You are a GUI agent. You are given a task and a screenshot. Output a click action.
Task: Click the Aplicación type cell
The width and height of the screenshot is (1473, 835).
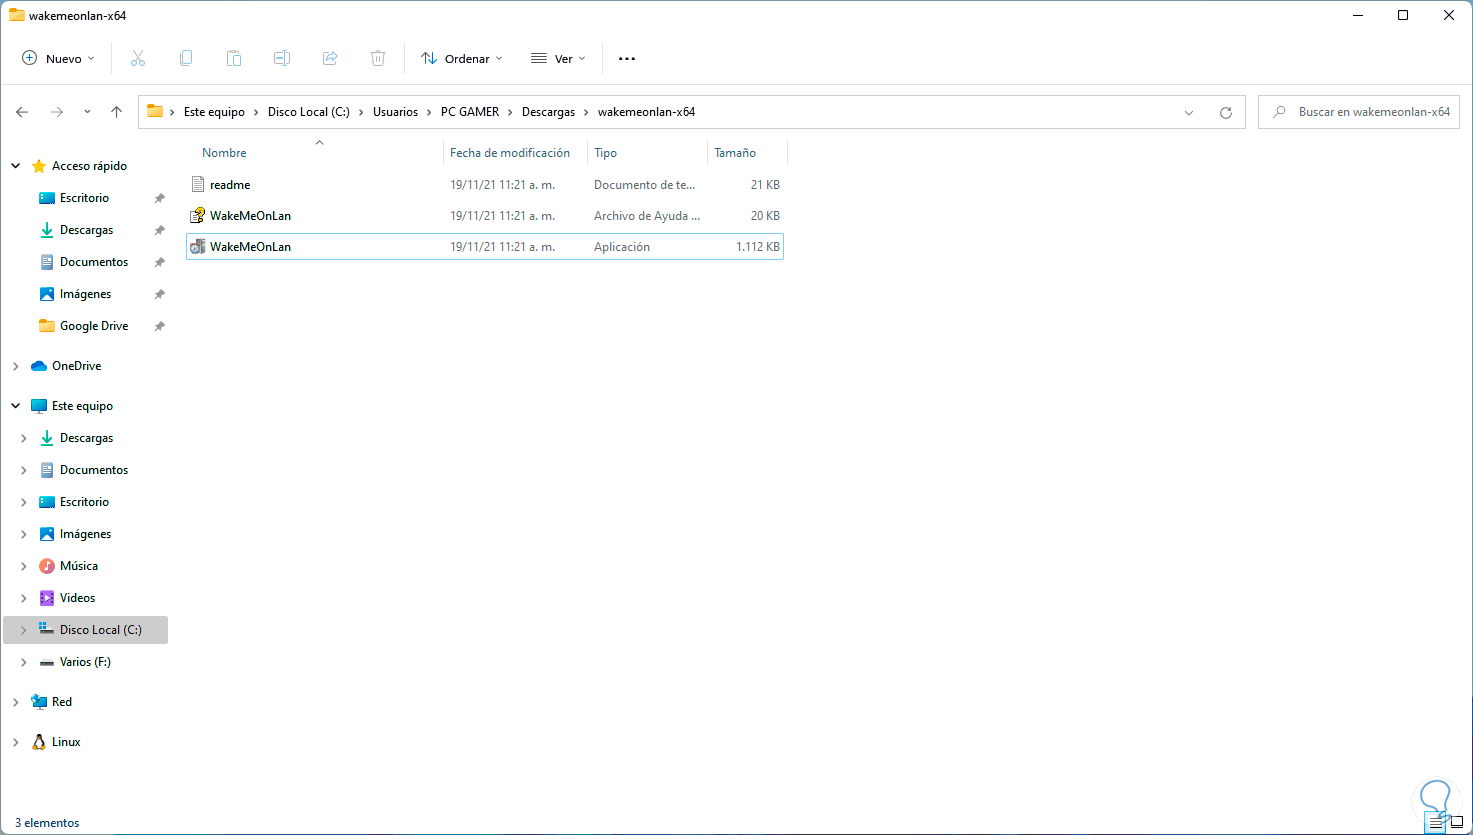click(x=622, y=247)
